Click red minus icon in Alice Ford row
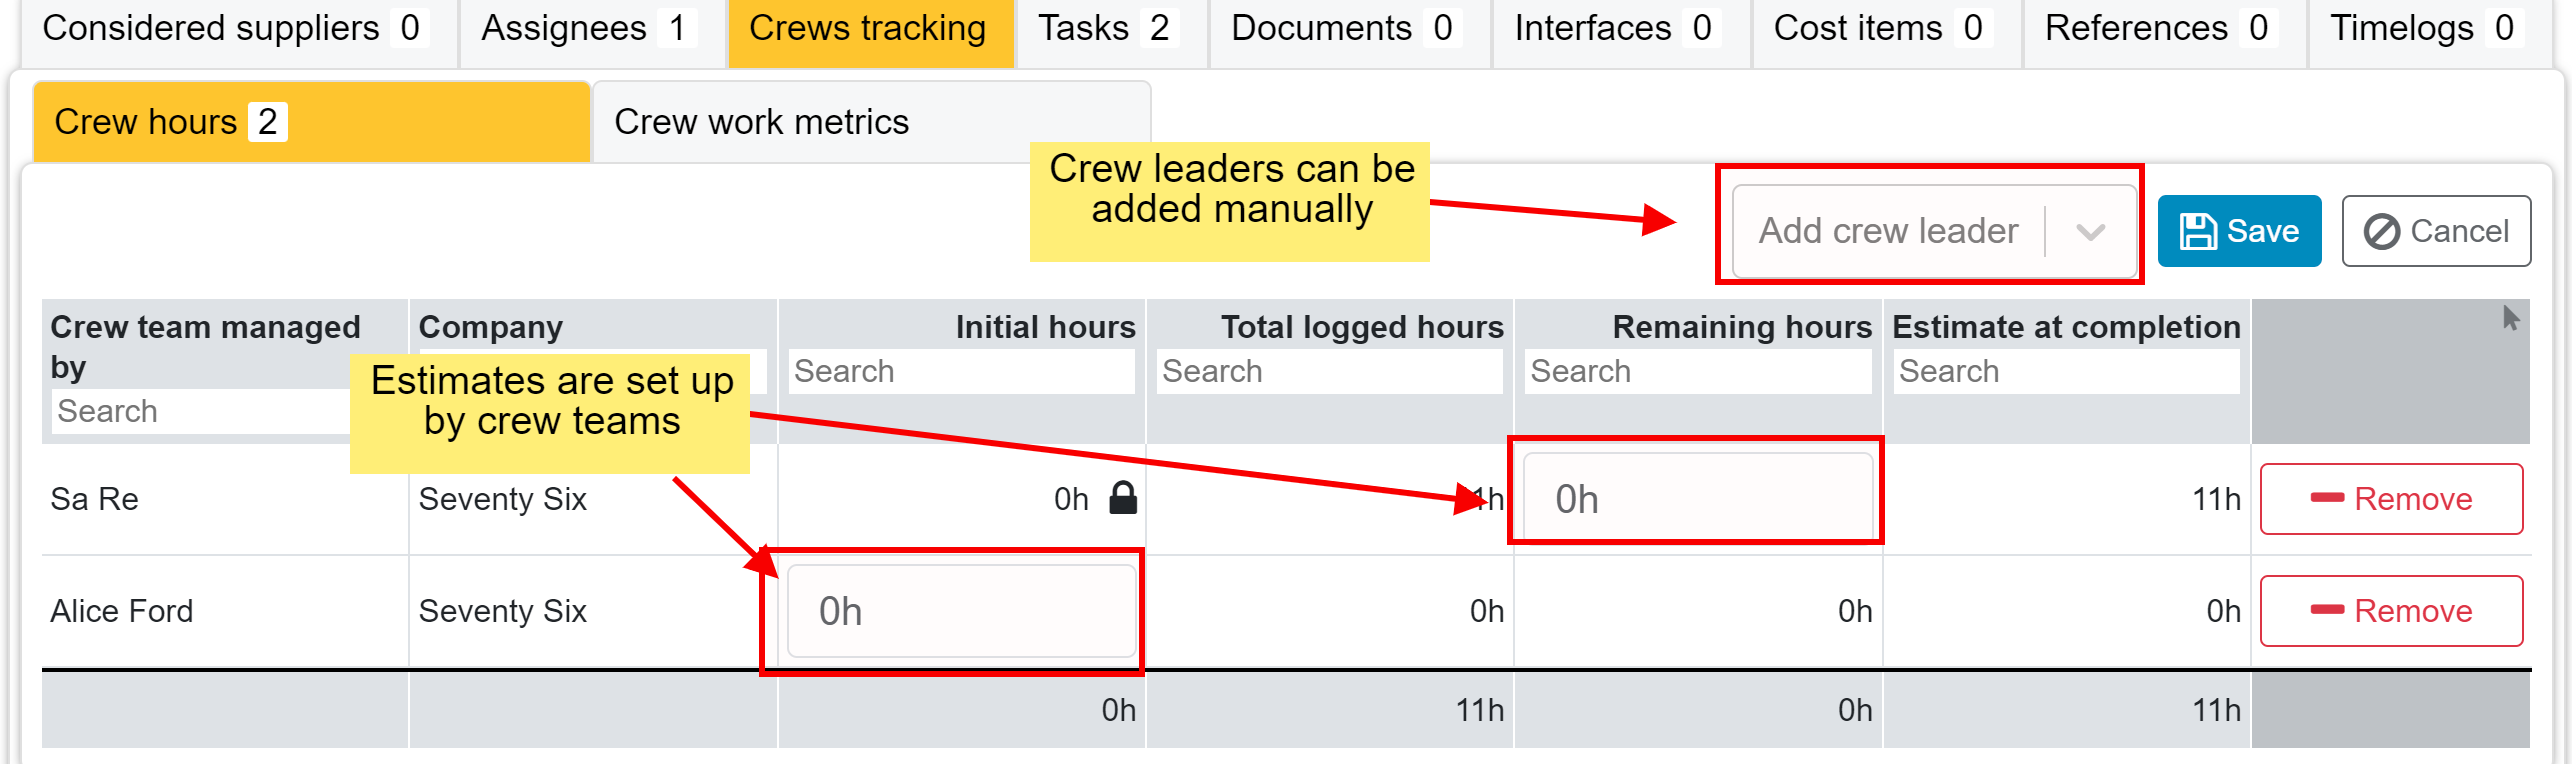 pyautogui.click(x=2327, y=609)
